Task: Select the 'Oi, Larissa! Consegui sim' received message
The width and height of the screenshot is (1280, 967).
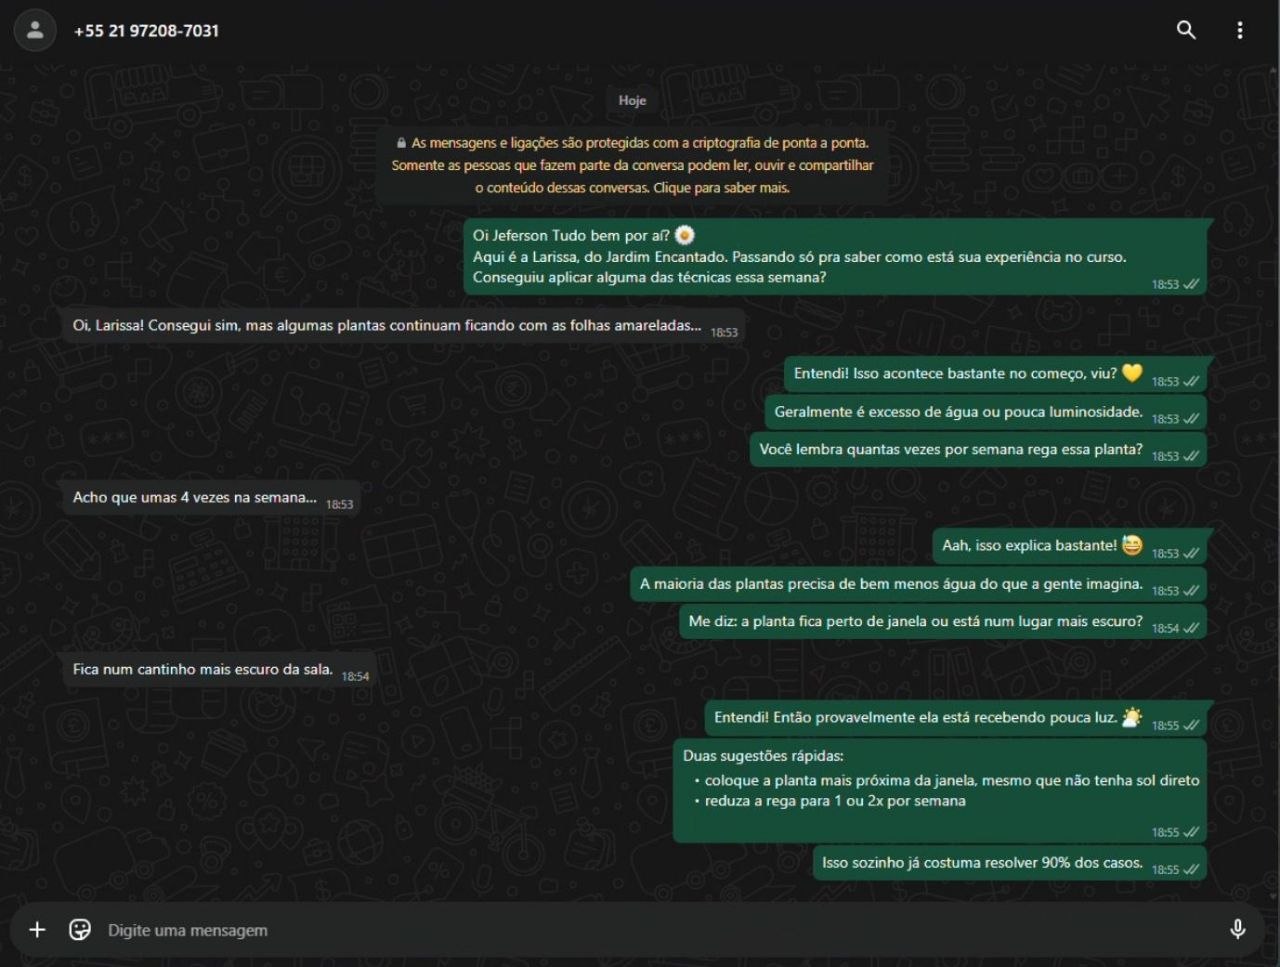Action: coord(404,326)
